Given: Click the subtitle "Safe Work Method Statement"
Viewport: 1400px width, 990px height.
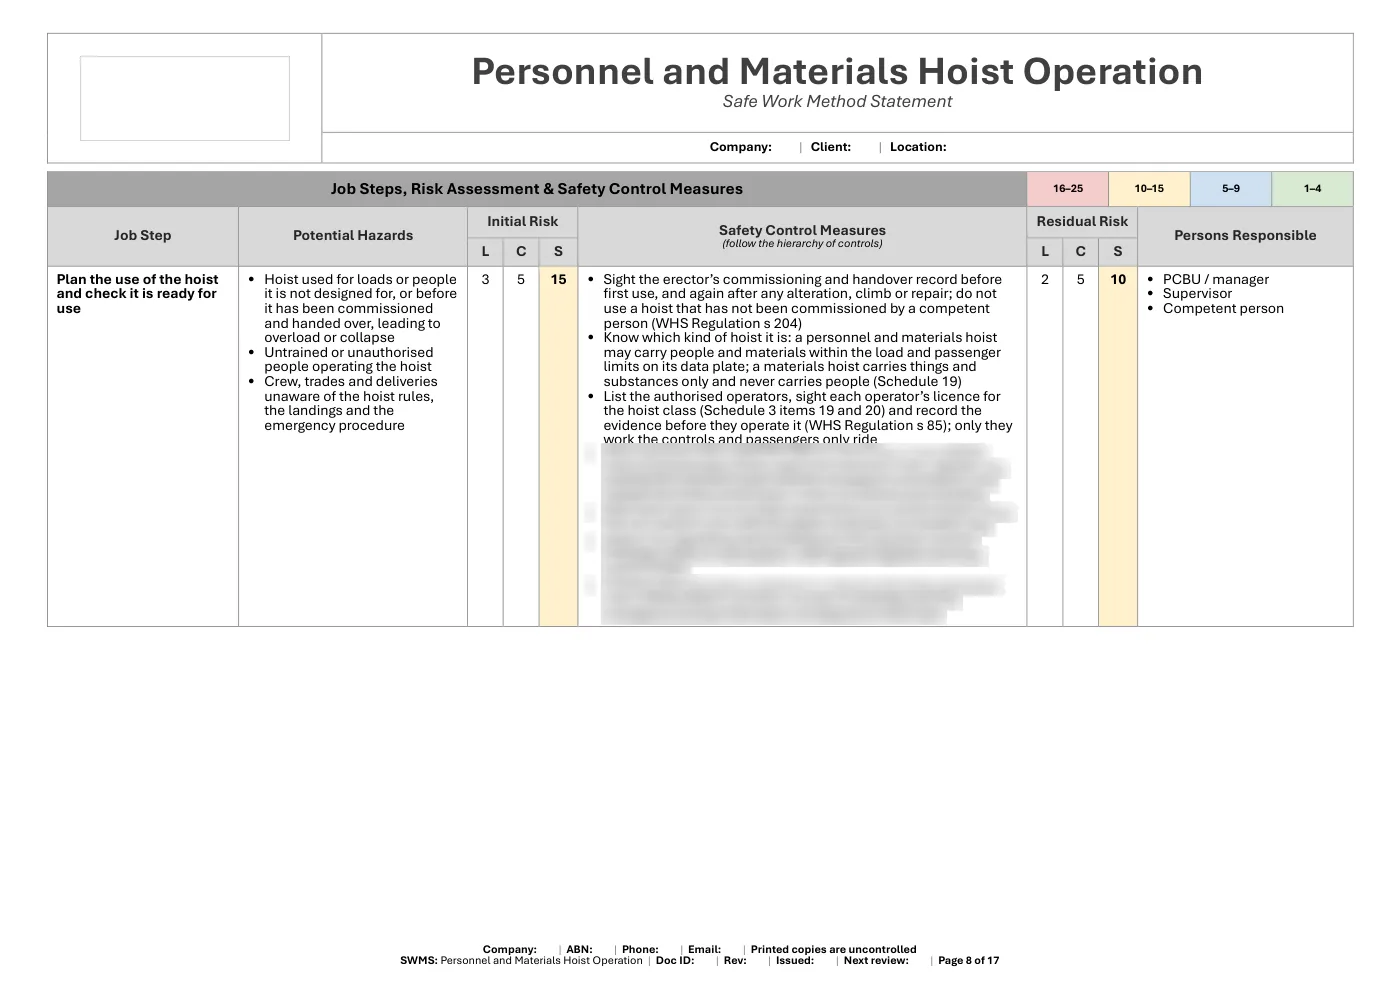Looking at the screenshot, I should click(x=837, y=101).
